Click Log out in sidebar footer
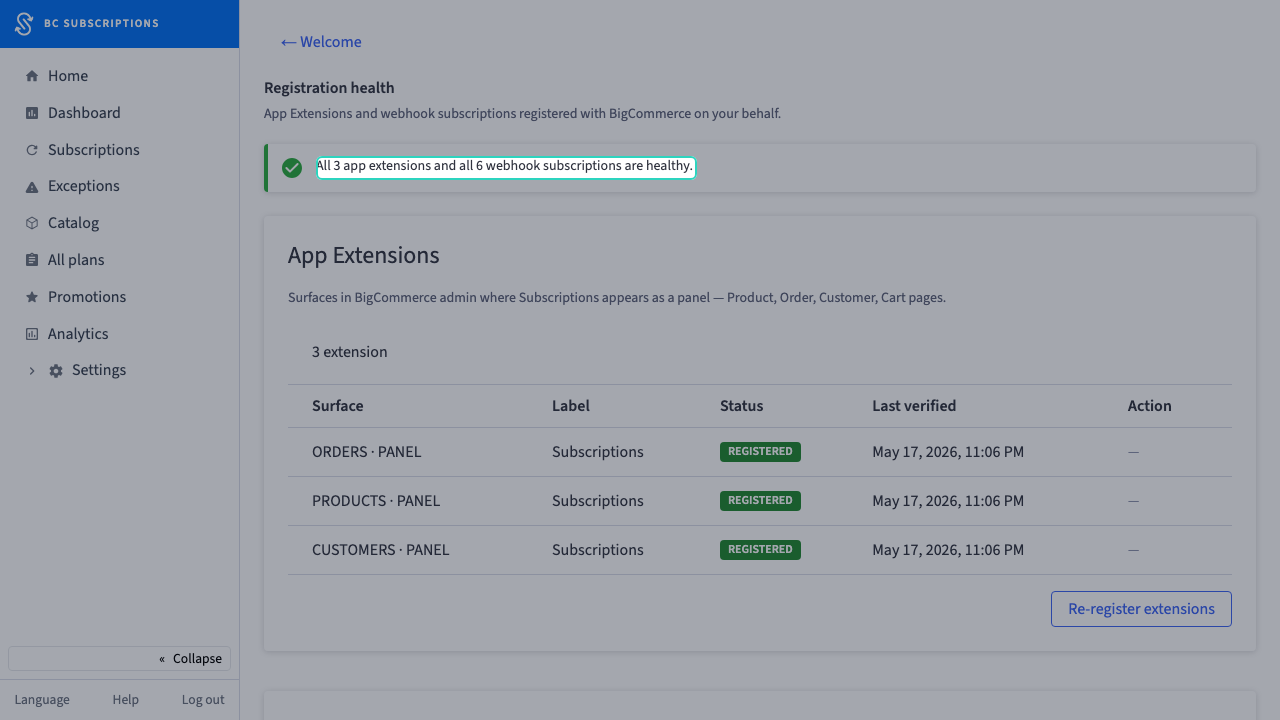 click(x=203, y=700)
